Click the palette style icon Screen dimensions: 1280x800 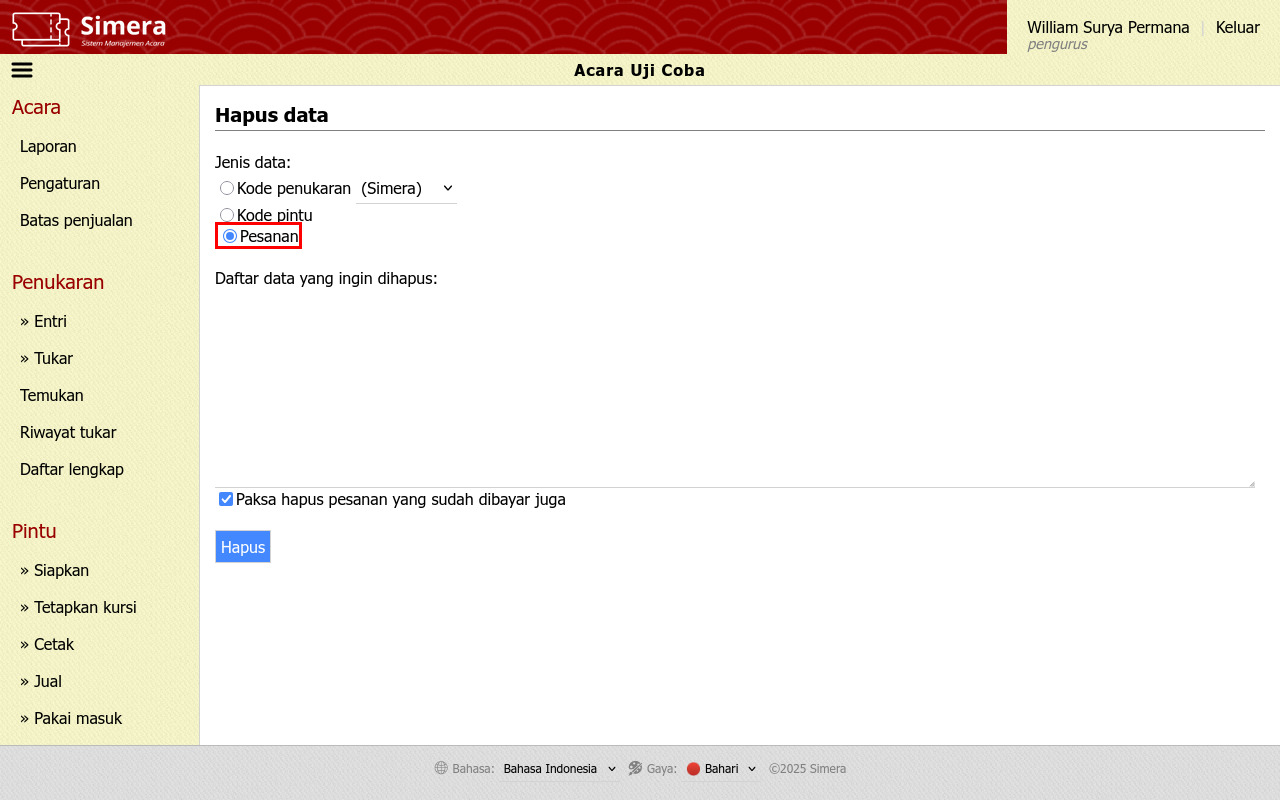pos(635,768)
